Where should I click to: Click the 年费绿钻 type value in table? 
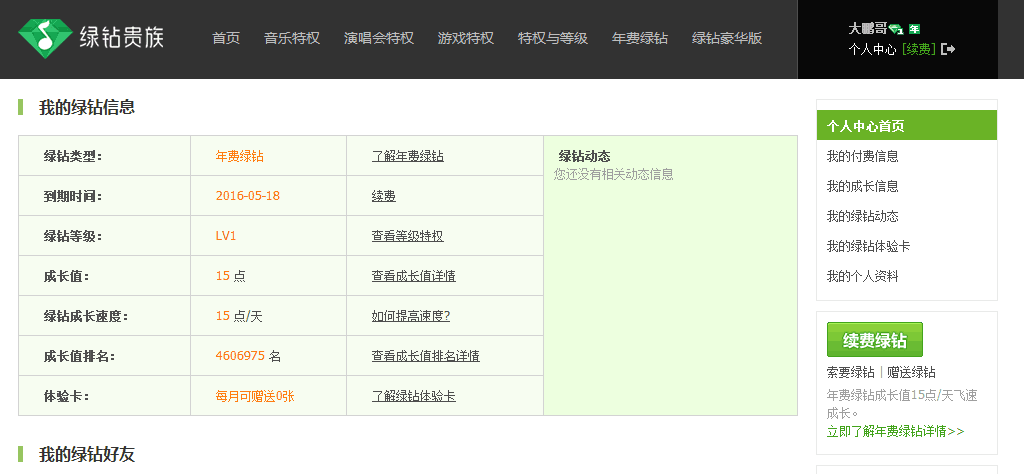240,156
